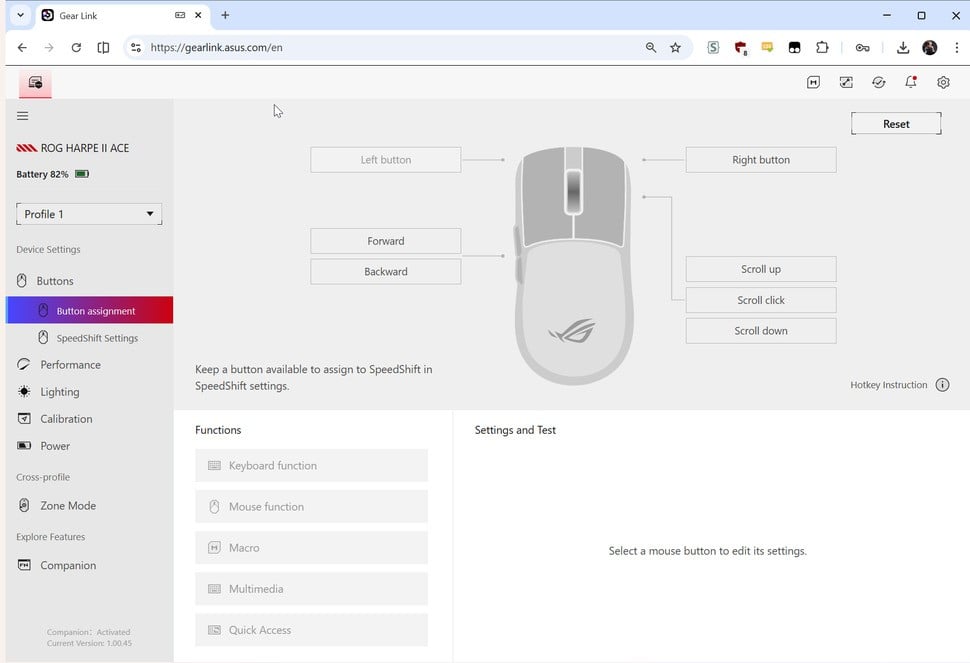Open a new browser tab

click(225, 15)
